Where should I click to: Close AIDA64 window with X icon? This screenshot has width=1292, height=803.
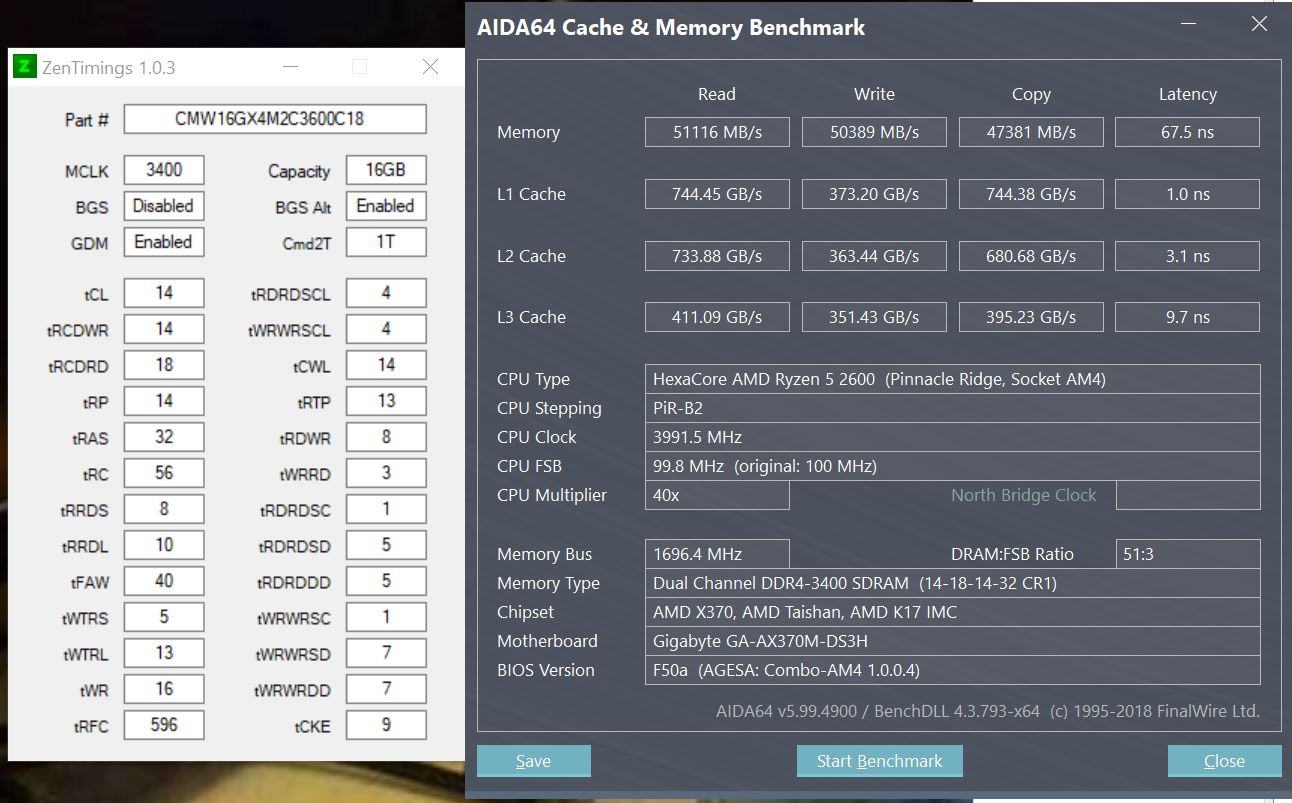pos(1259,24)
